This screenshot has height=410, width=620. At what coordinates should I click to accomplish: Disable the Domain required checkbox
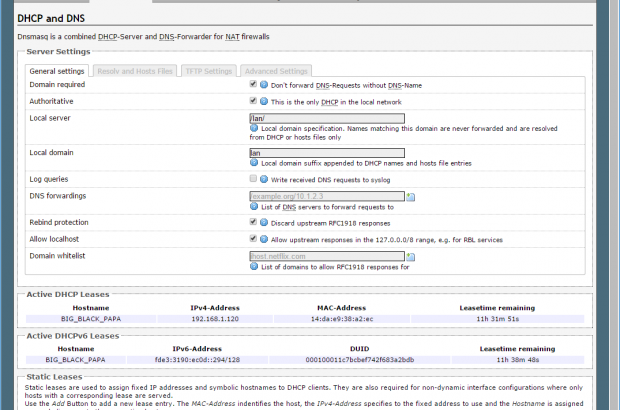253,85
